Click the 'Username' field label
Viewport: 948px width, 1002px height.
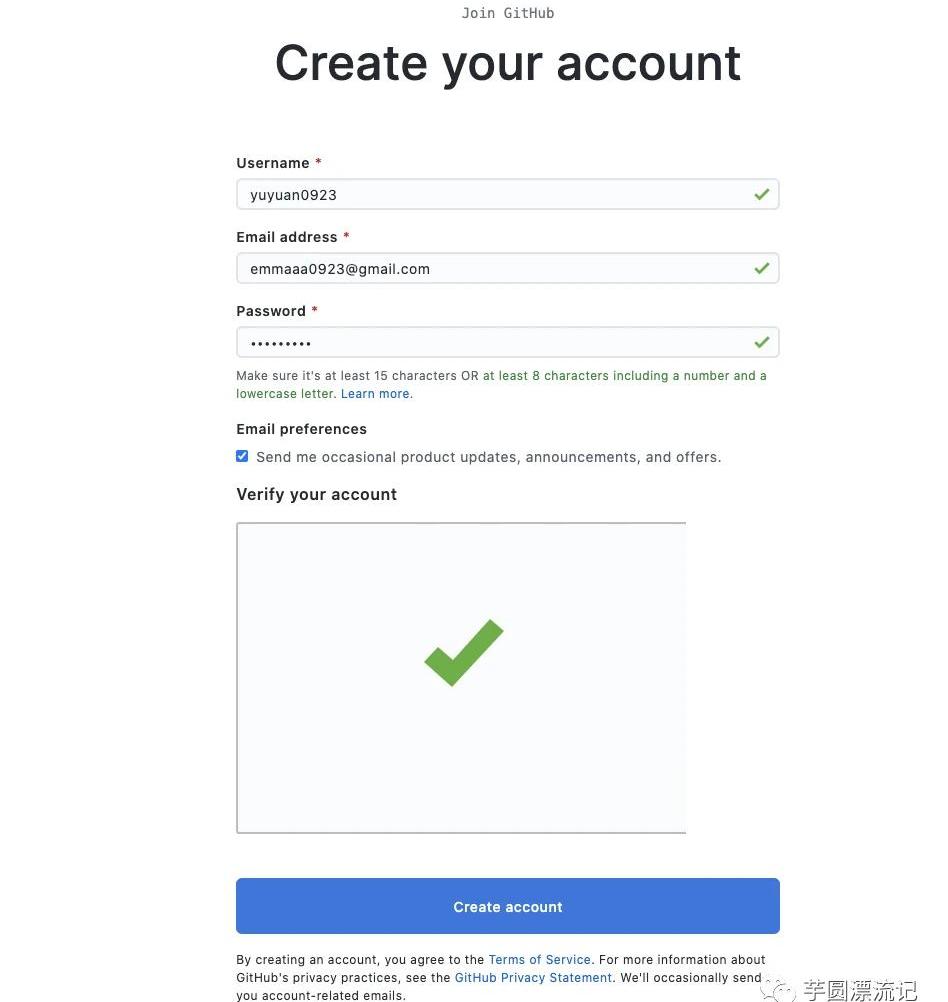pos(273,163)
